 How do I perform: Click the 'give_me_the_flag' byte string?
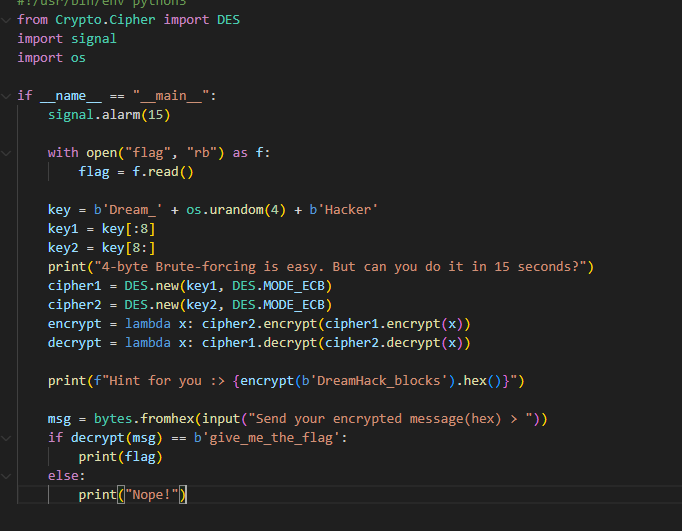coord(267,438)
